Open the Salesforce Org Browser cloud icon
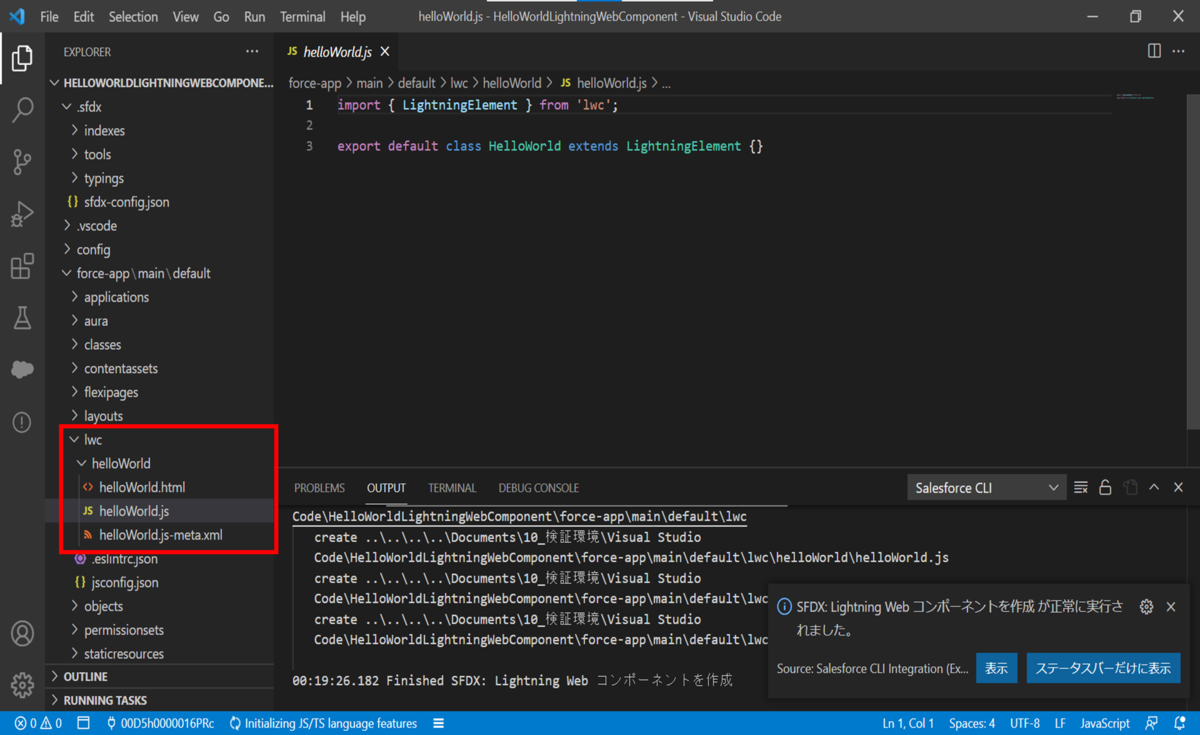1200x735 pixels. point(22,370)
